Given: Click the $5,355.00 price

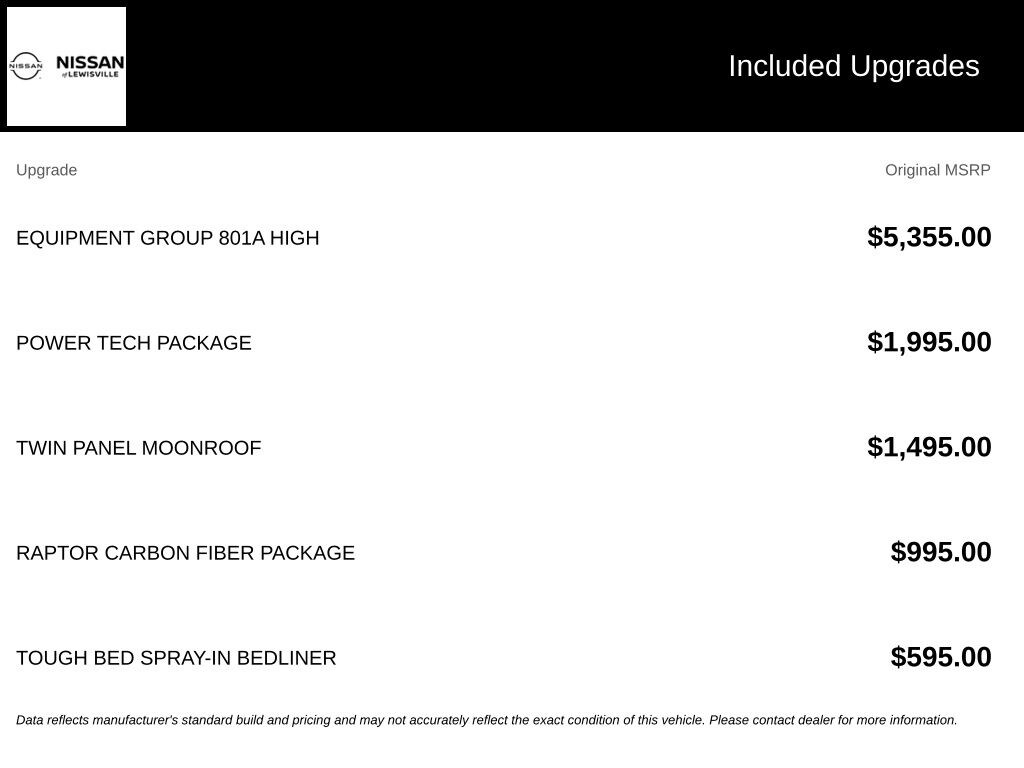Looking at the screenshot, I should [x=929, y=237].
